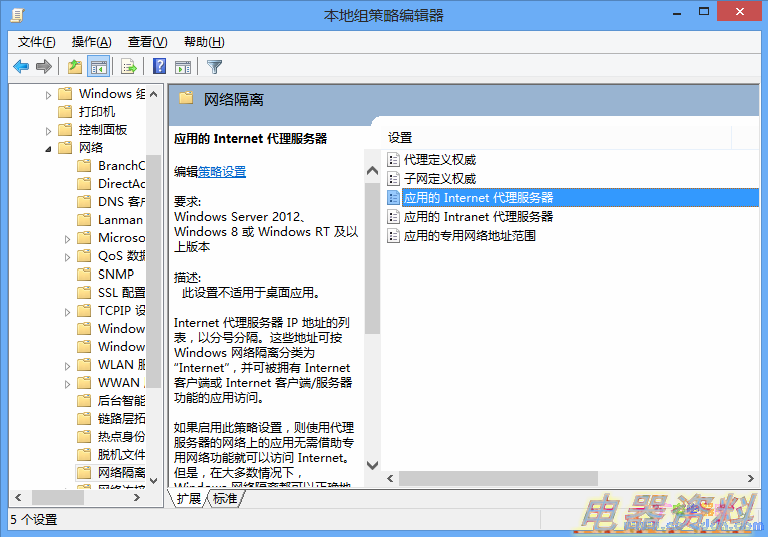This screenshot has width=768, height=537.
Task: Click description pane scrollbar down arrow
Action: [x=373, y=464]
